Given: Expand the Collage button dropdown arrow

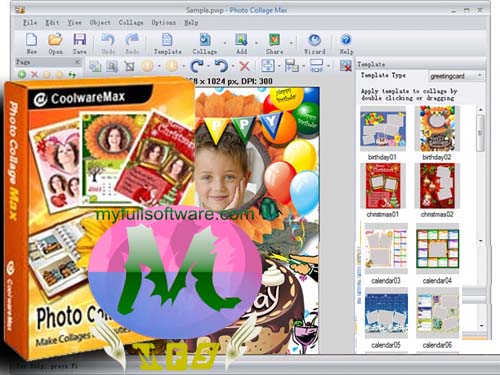Looking at the screenshot, I should (225, 43).
